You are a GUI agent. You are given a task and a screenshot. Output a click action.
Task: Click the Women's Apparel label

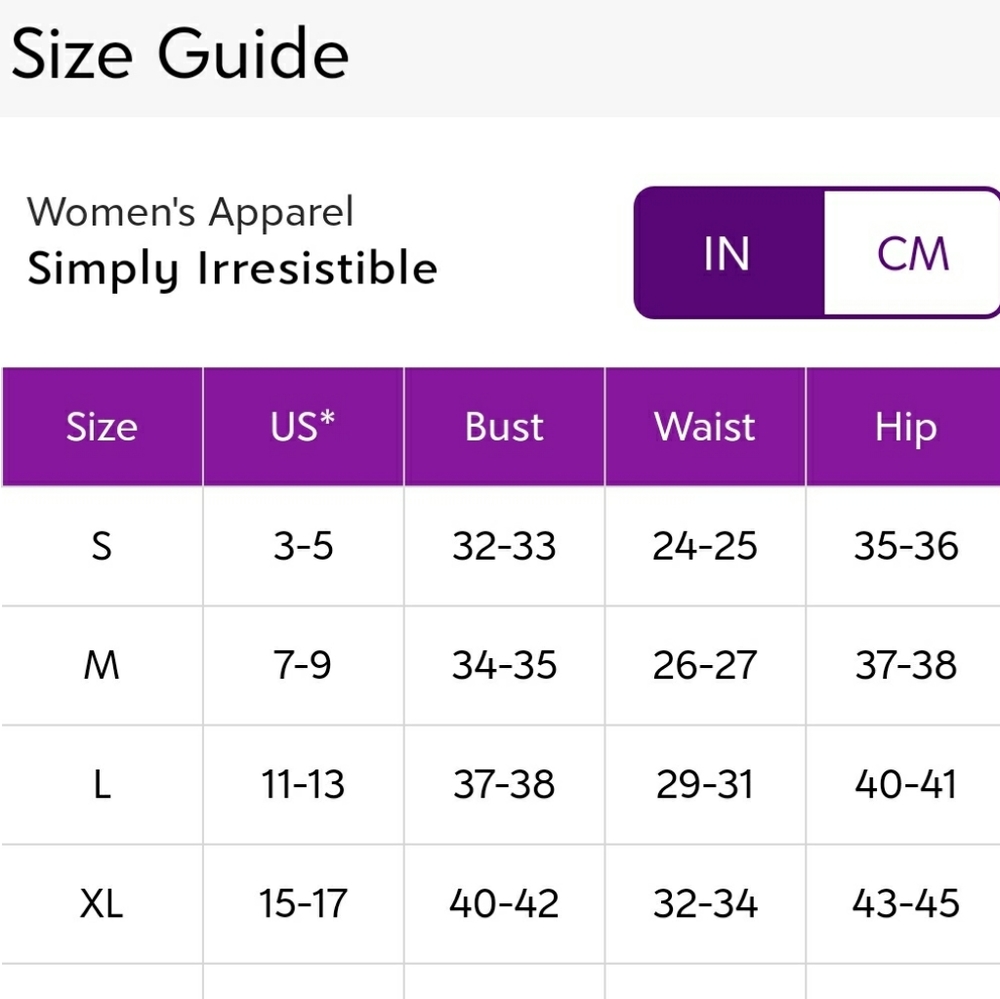[190, 212]
